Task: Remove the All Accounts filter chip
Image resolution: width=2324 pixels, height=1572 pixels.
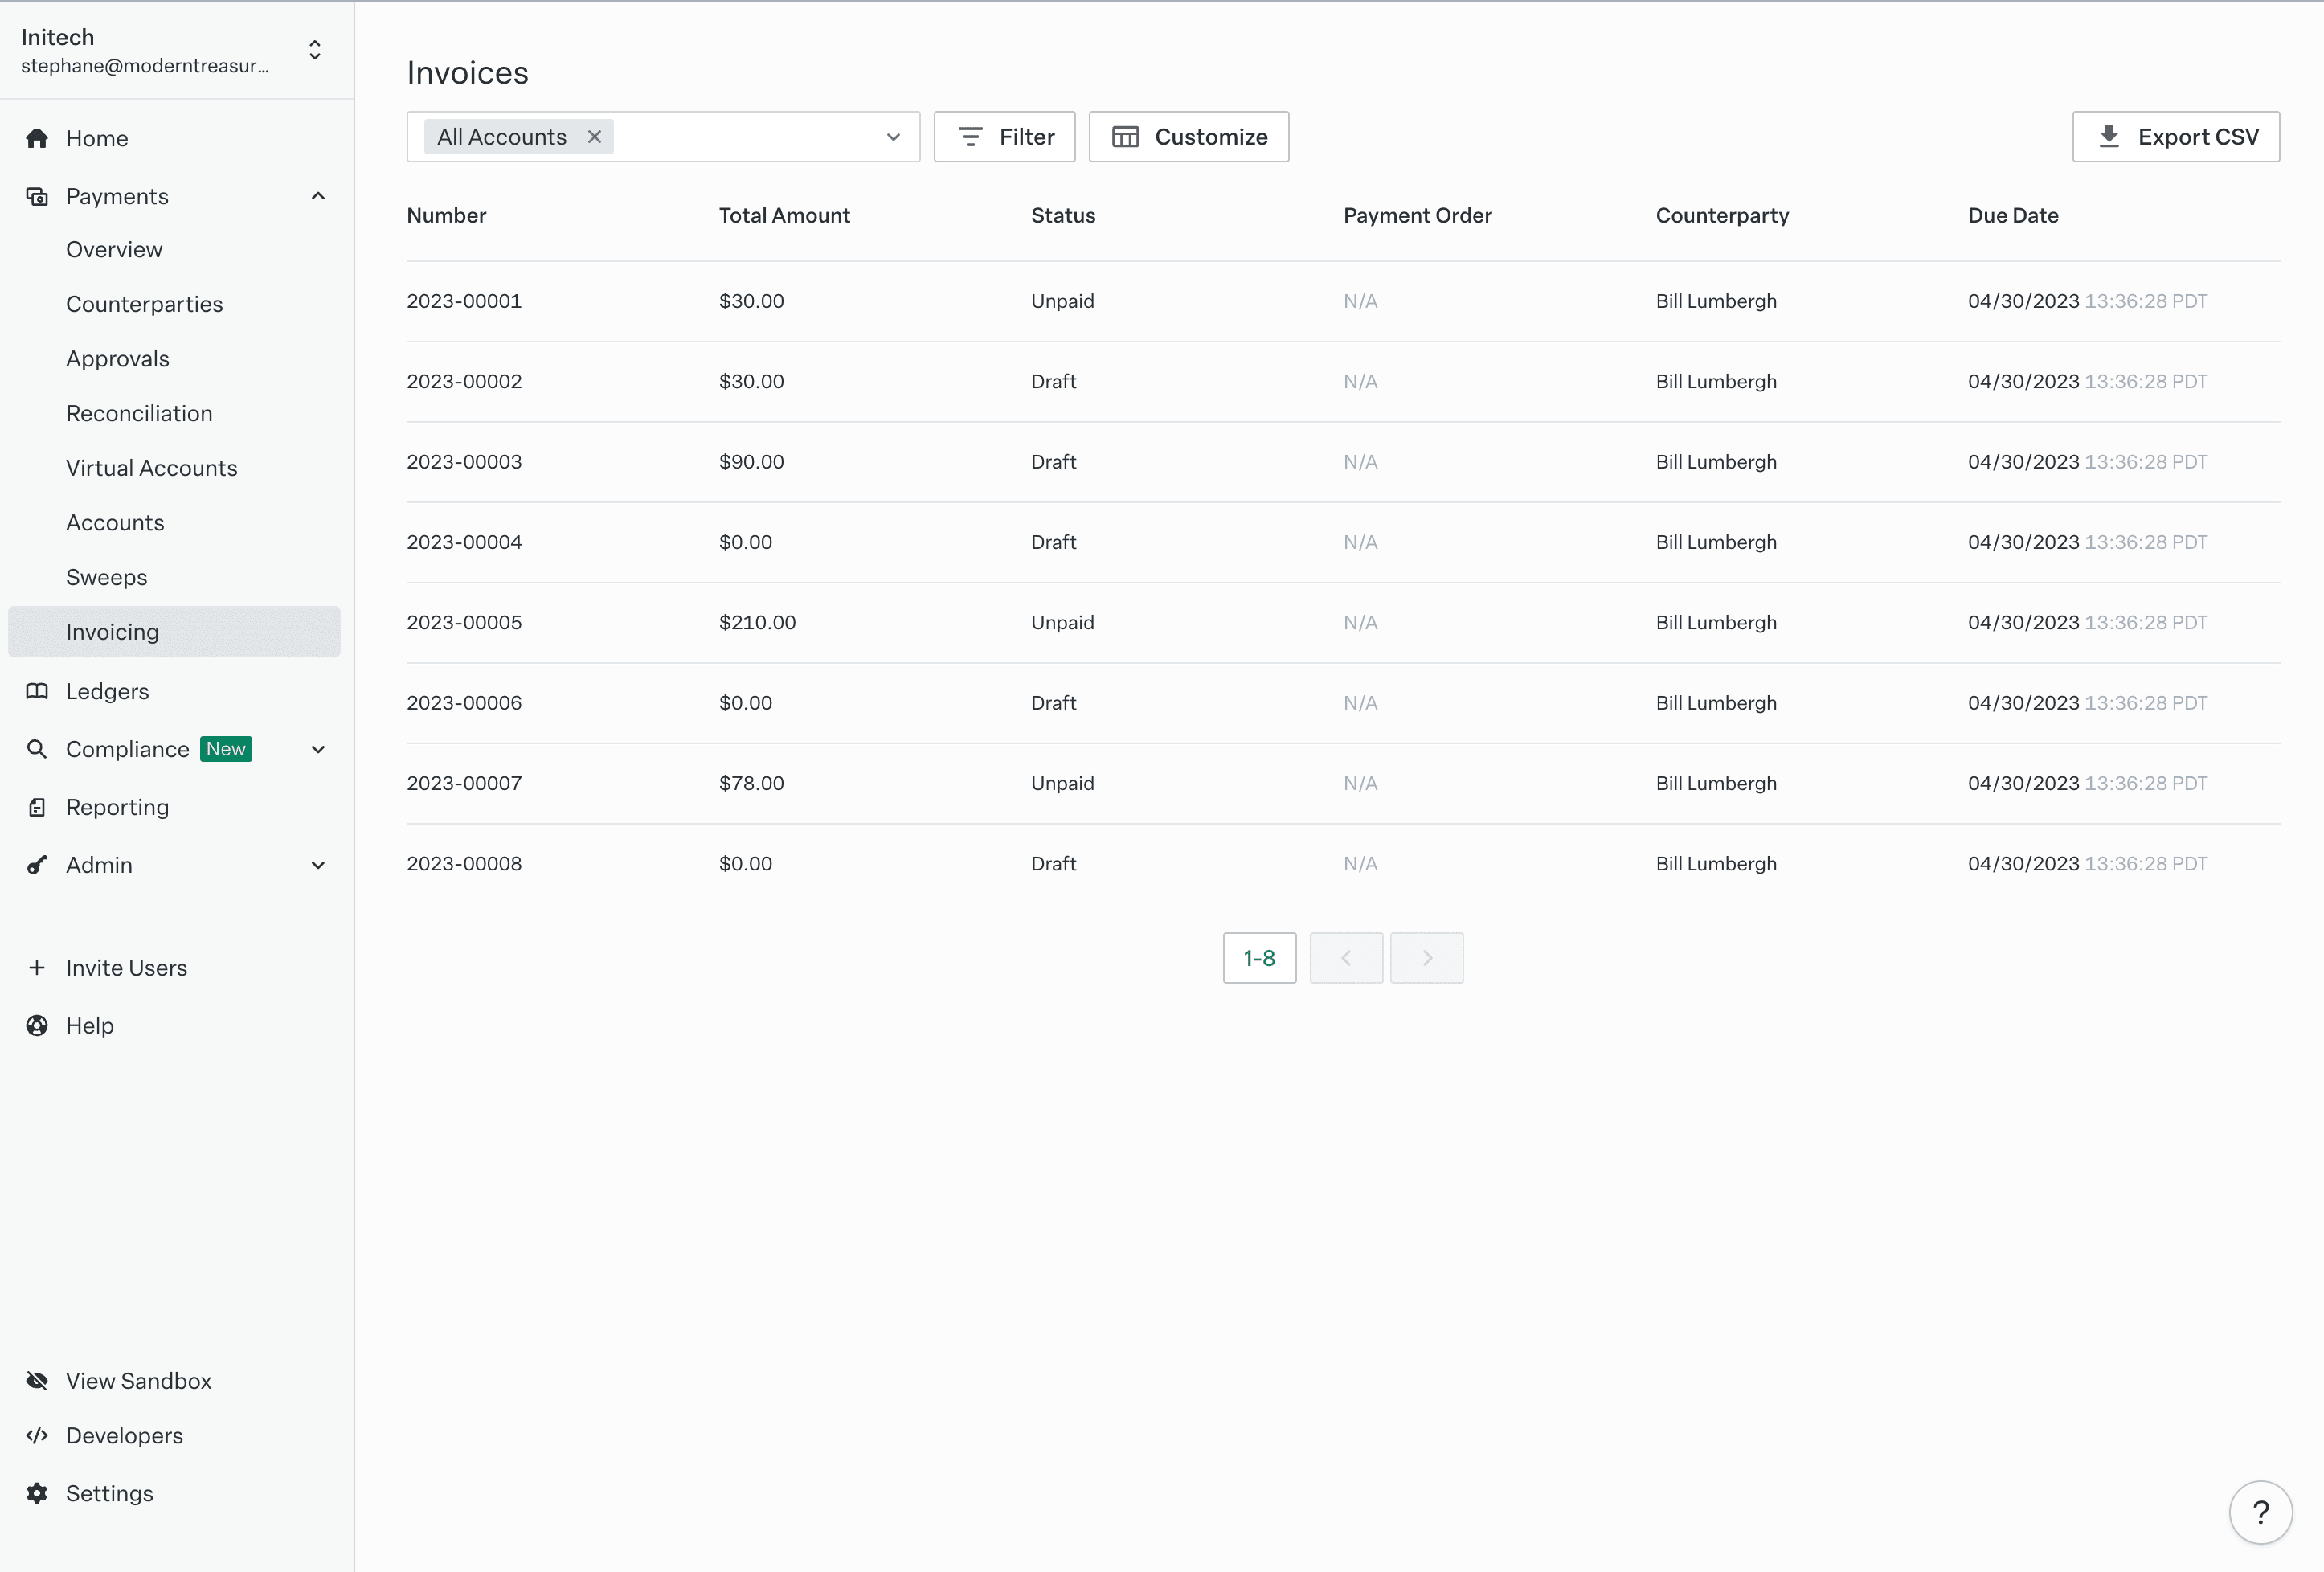Action: (594, 137)
